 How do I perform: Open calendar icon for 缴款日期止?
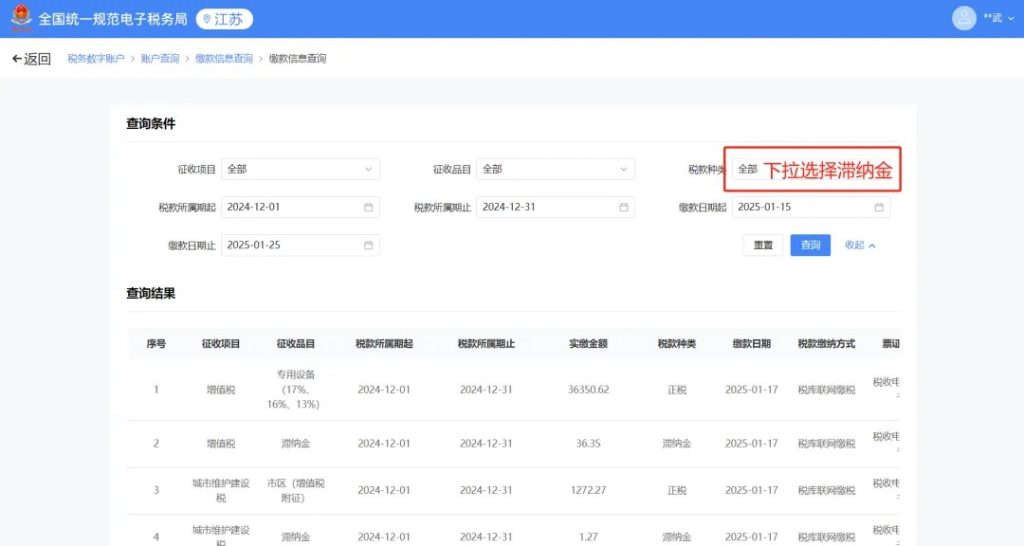pos(368,245)
